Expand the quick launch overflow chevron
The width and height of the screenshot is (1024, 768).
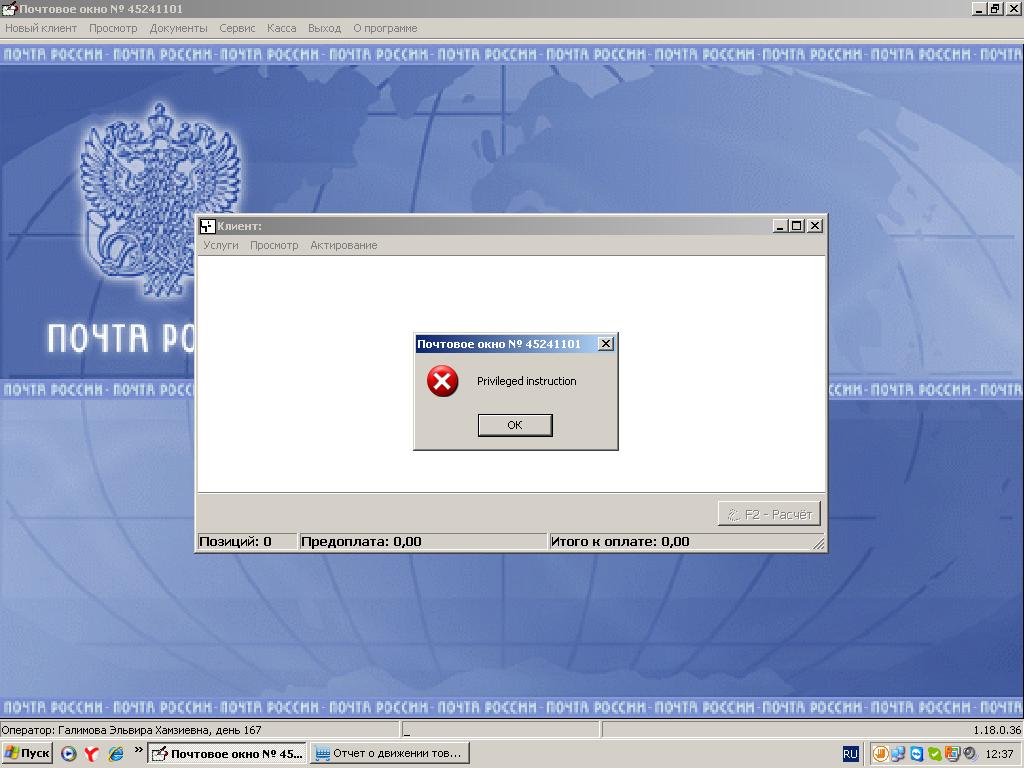[x=138, y=750]
